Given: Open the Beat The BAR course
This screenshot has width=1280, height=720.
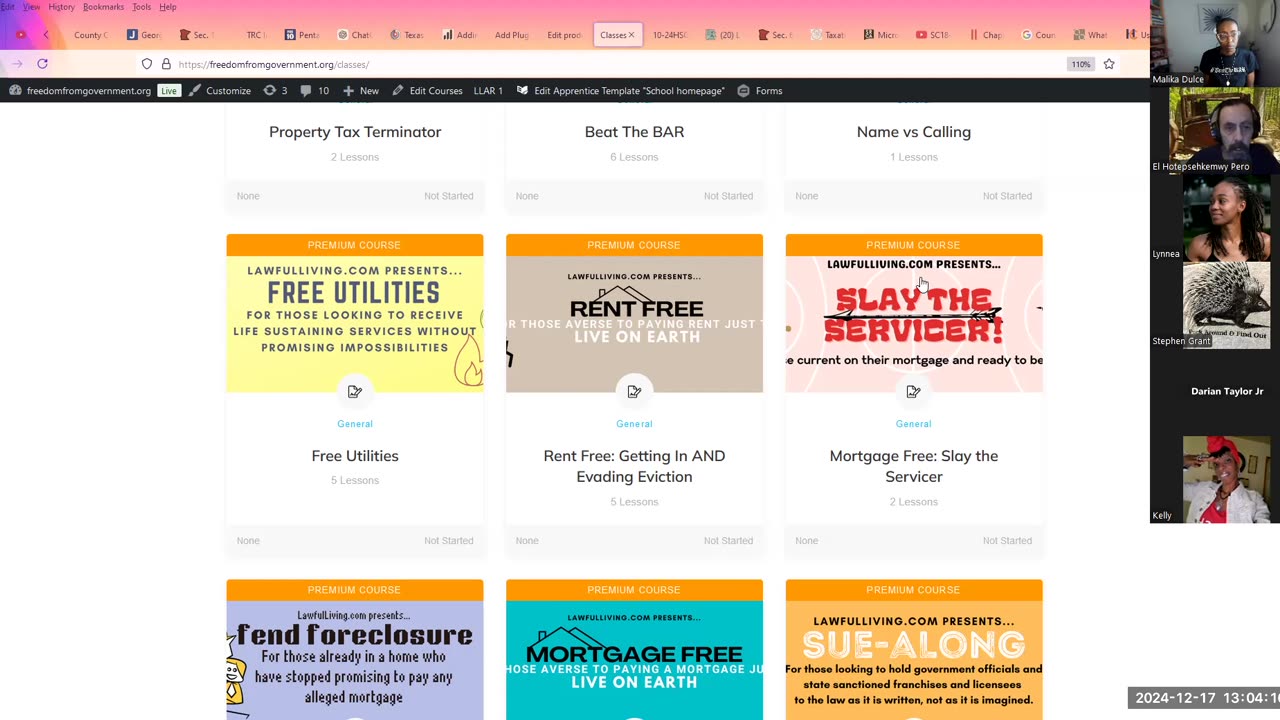Looking at the screenshot, I should tap(634, 132).
